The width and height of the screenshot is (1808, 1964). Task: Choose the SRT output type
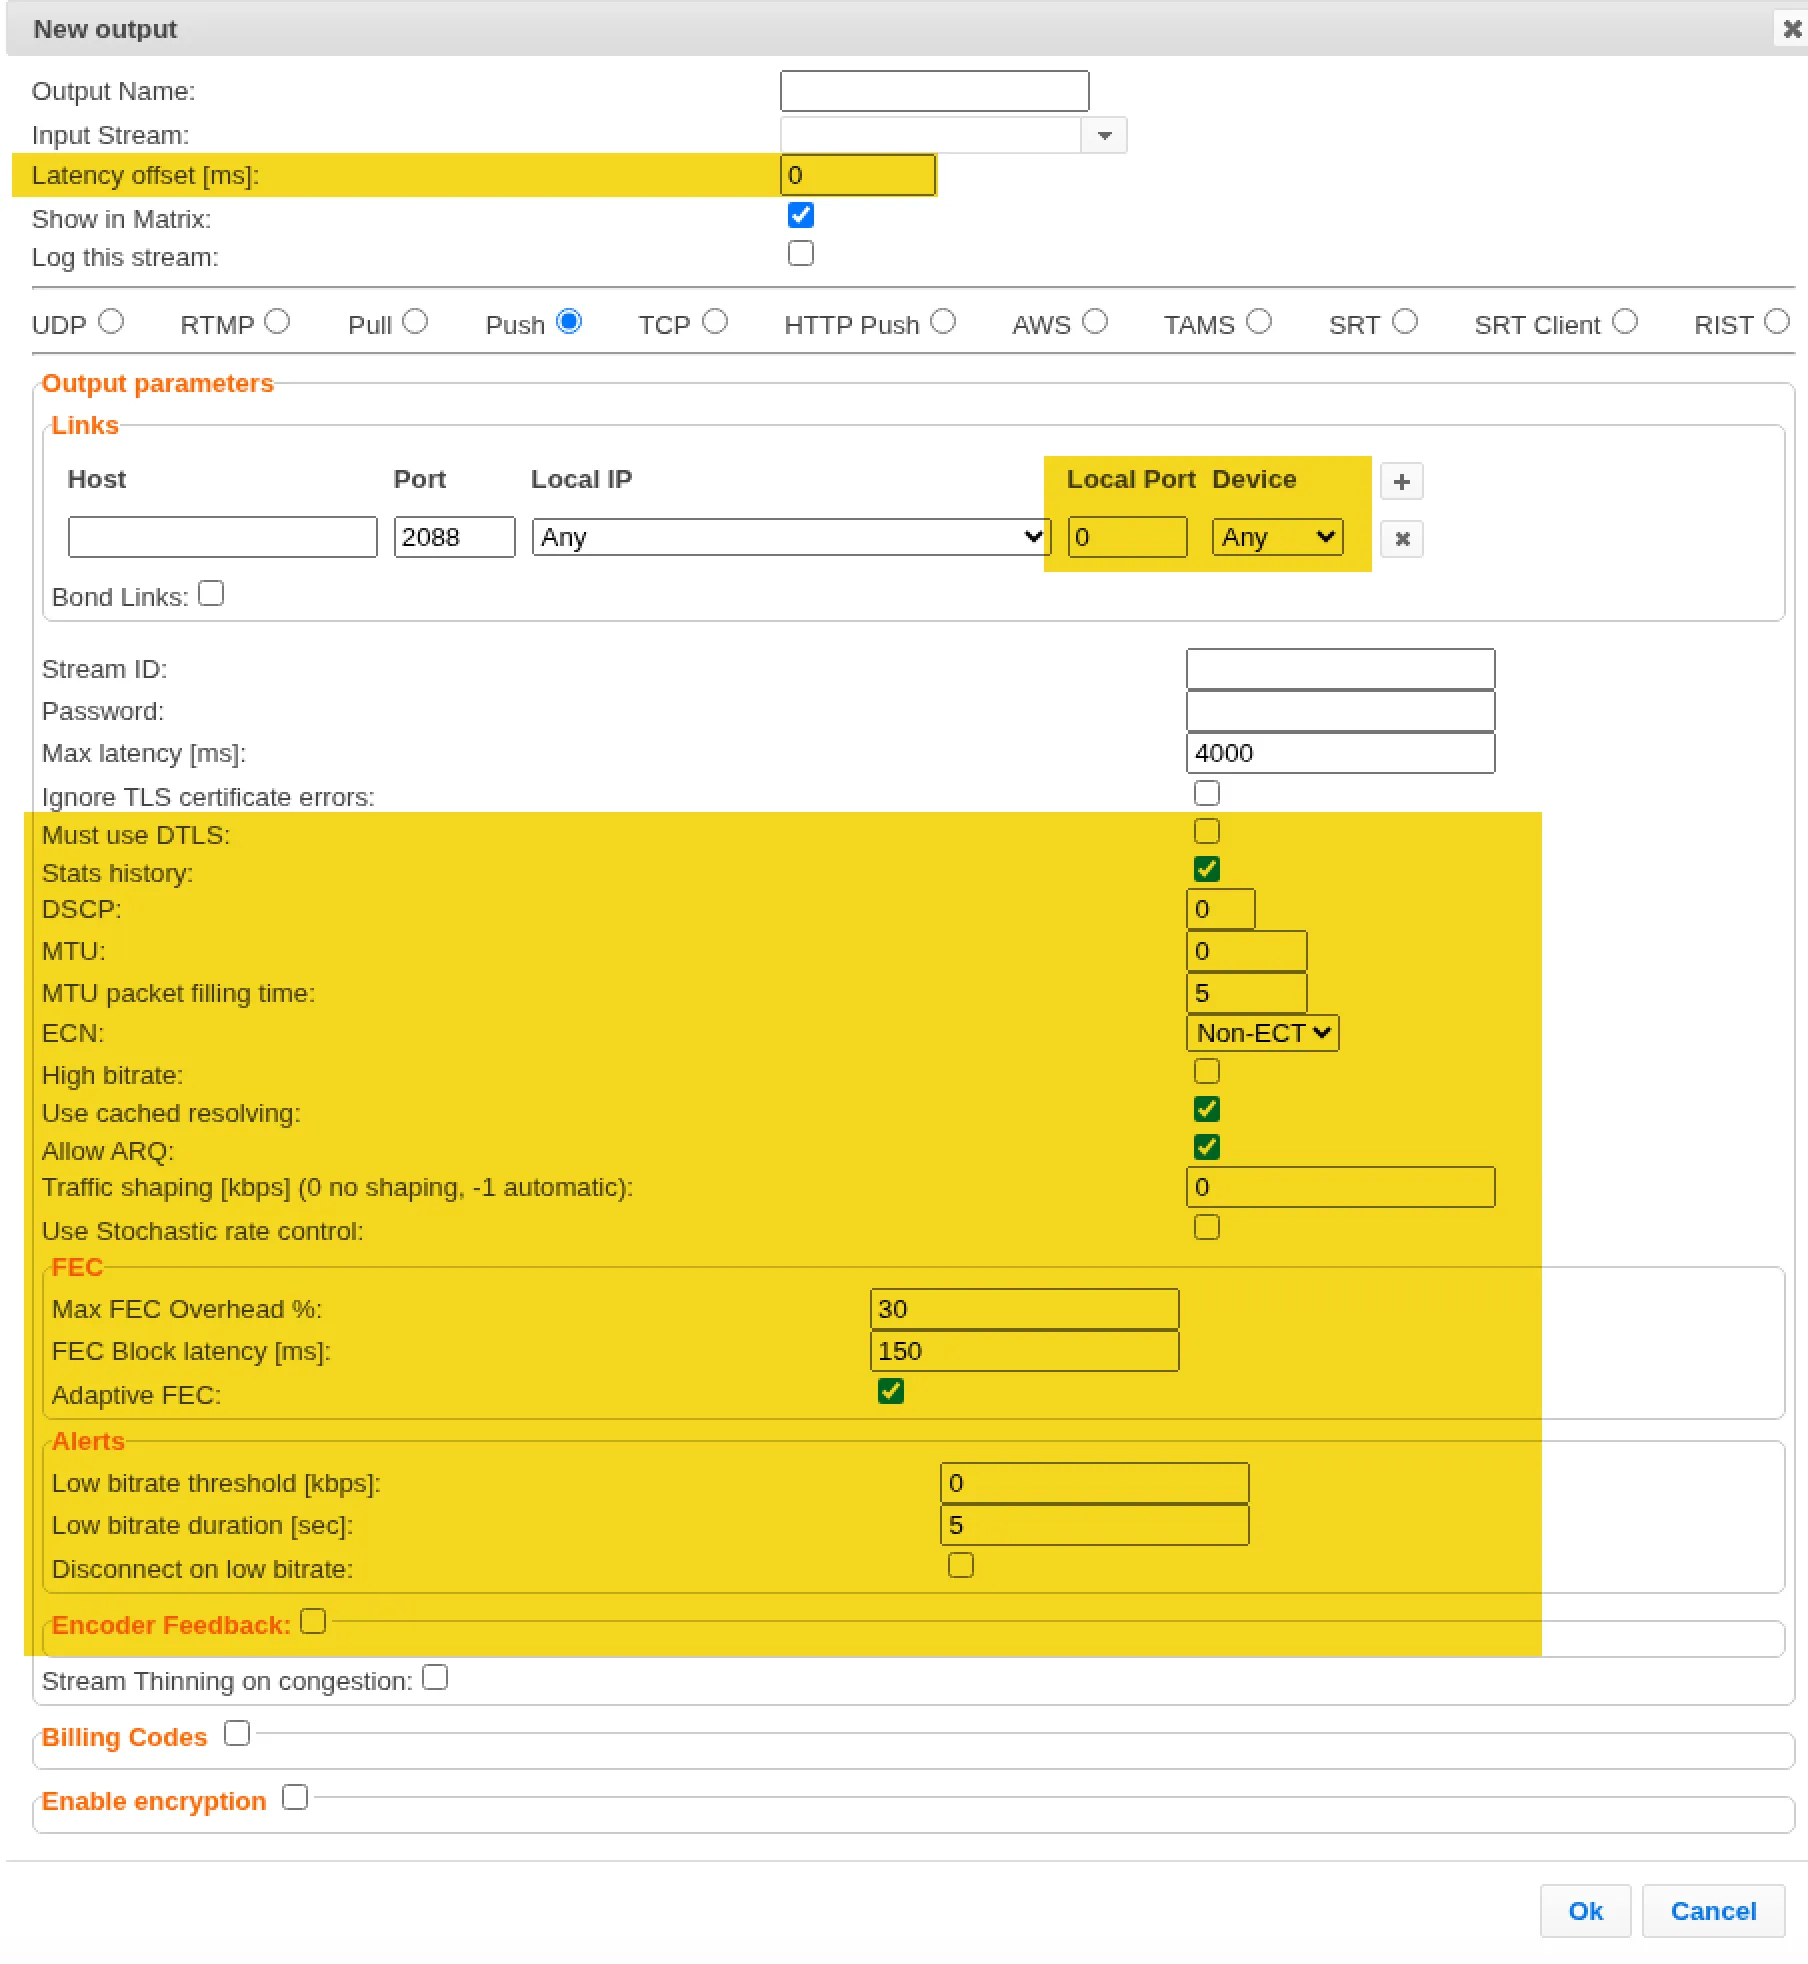1405,321
